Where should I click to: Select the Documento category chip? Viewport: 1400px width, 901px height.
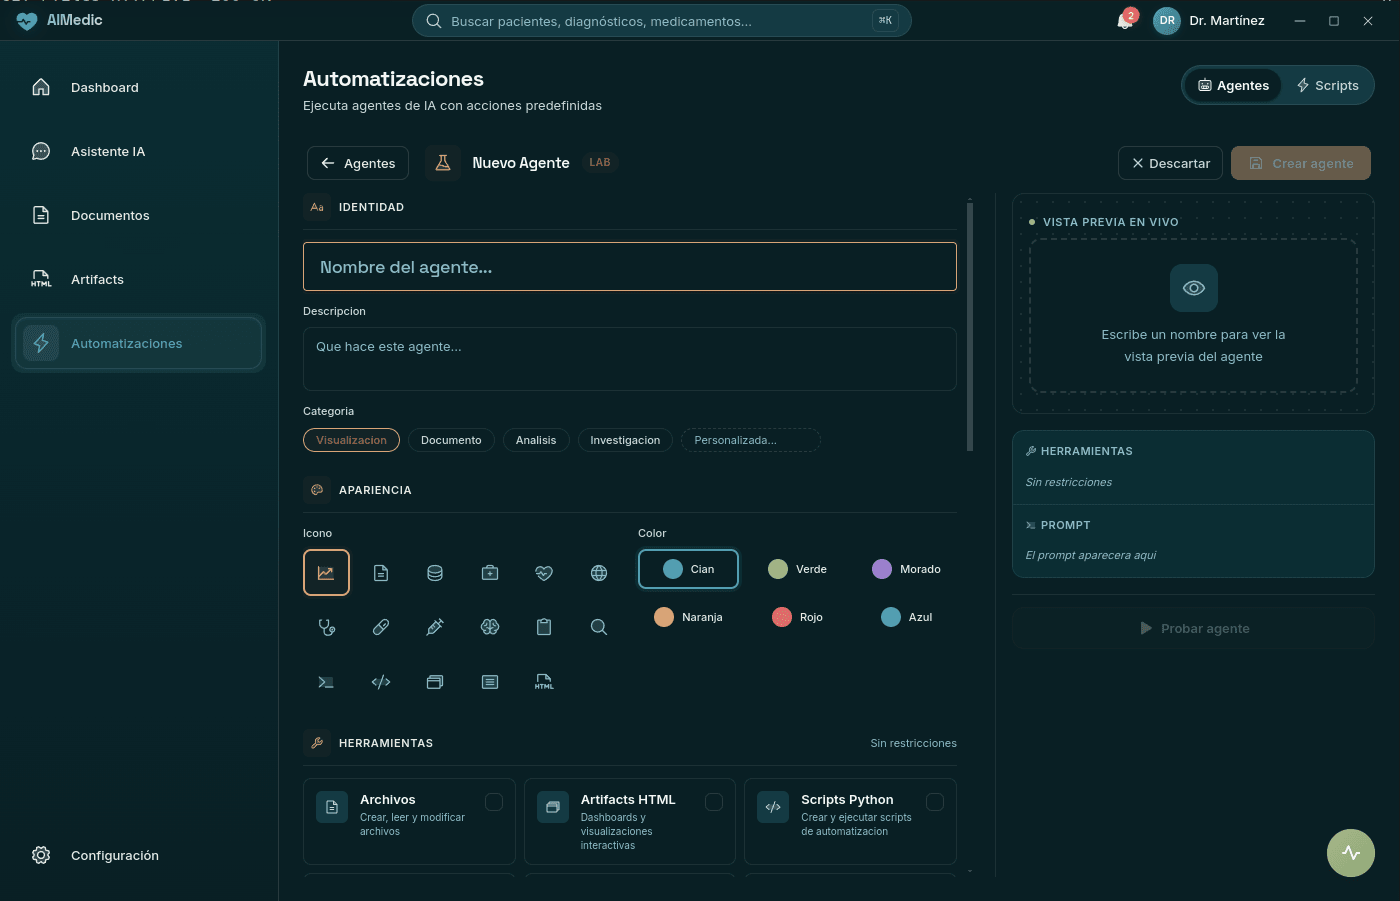click(x=451, y=440)
